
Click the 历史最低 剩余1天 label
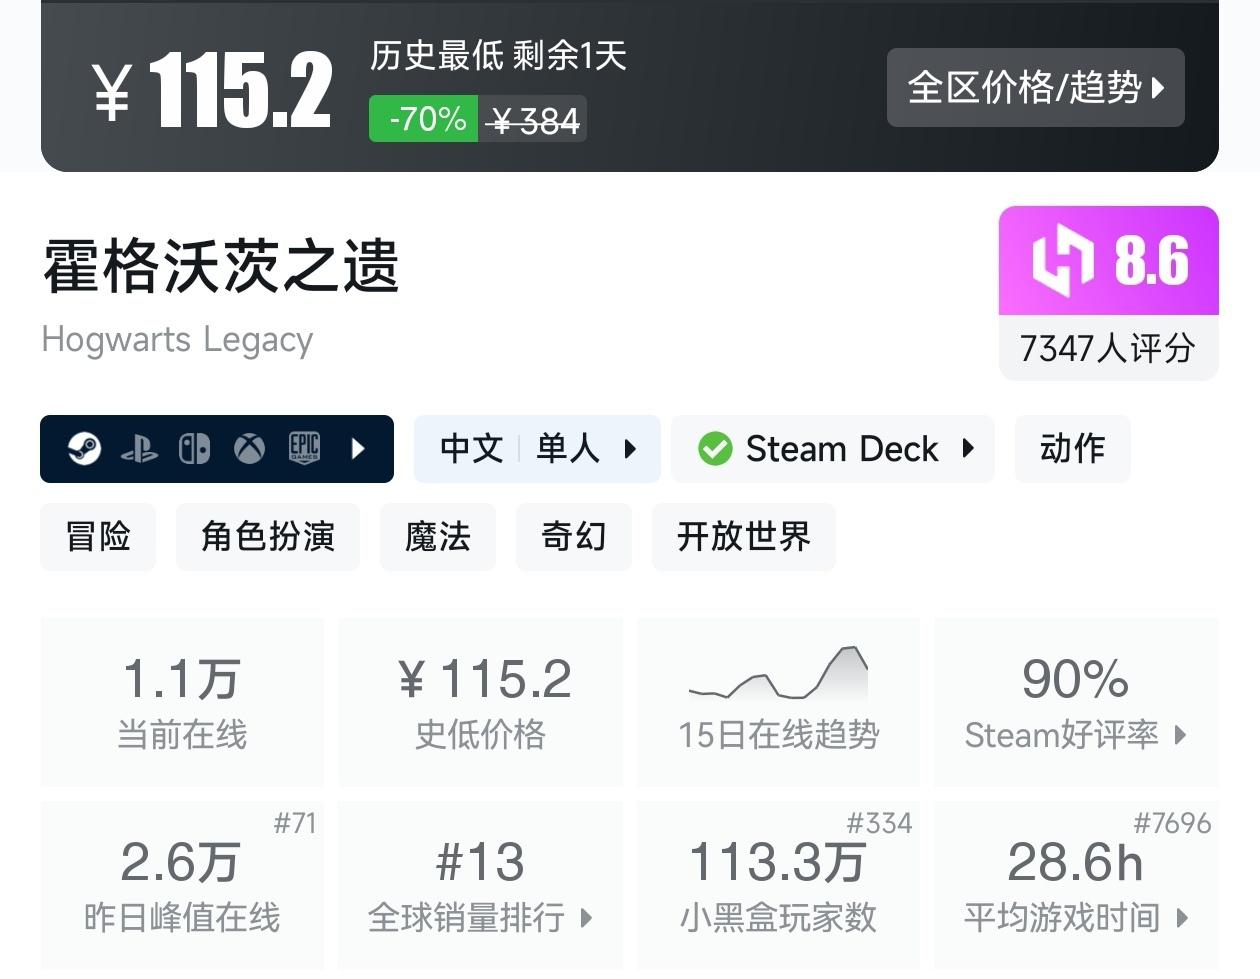tap(498, 55)
